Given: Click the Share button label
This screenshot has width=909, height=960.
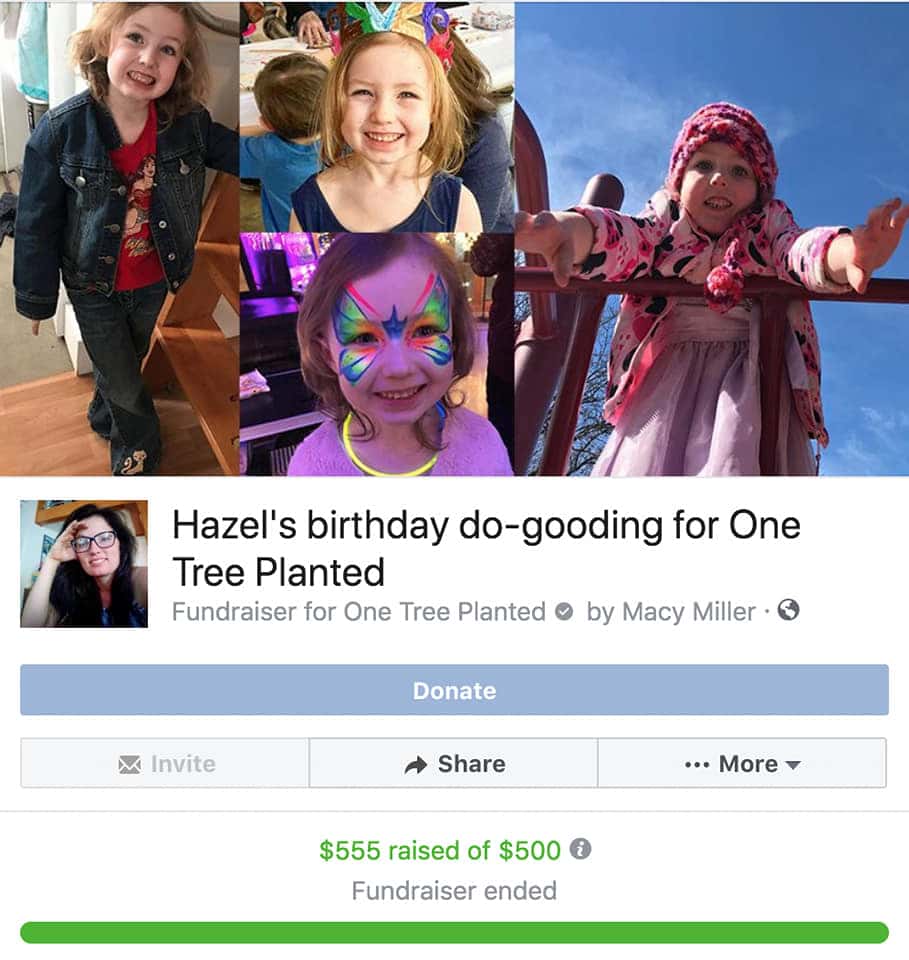Looking at the screenshot, I should [471, 764].
